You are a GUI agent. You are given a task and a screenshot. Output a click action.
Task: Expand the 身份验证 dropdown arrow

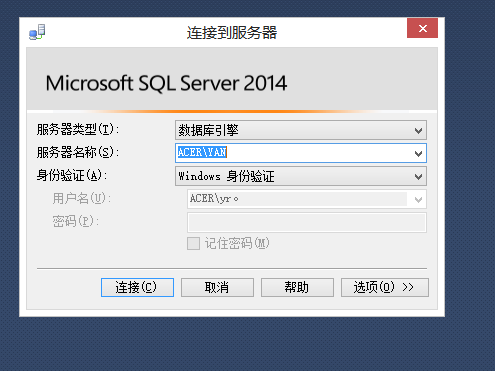coord(418,176)
